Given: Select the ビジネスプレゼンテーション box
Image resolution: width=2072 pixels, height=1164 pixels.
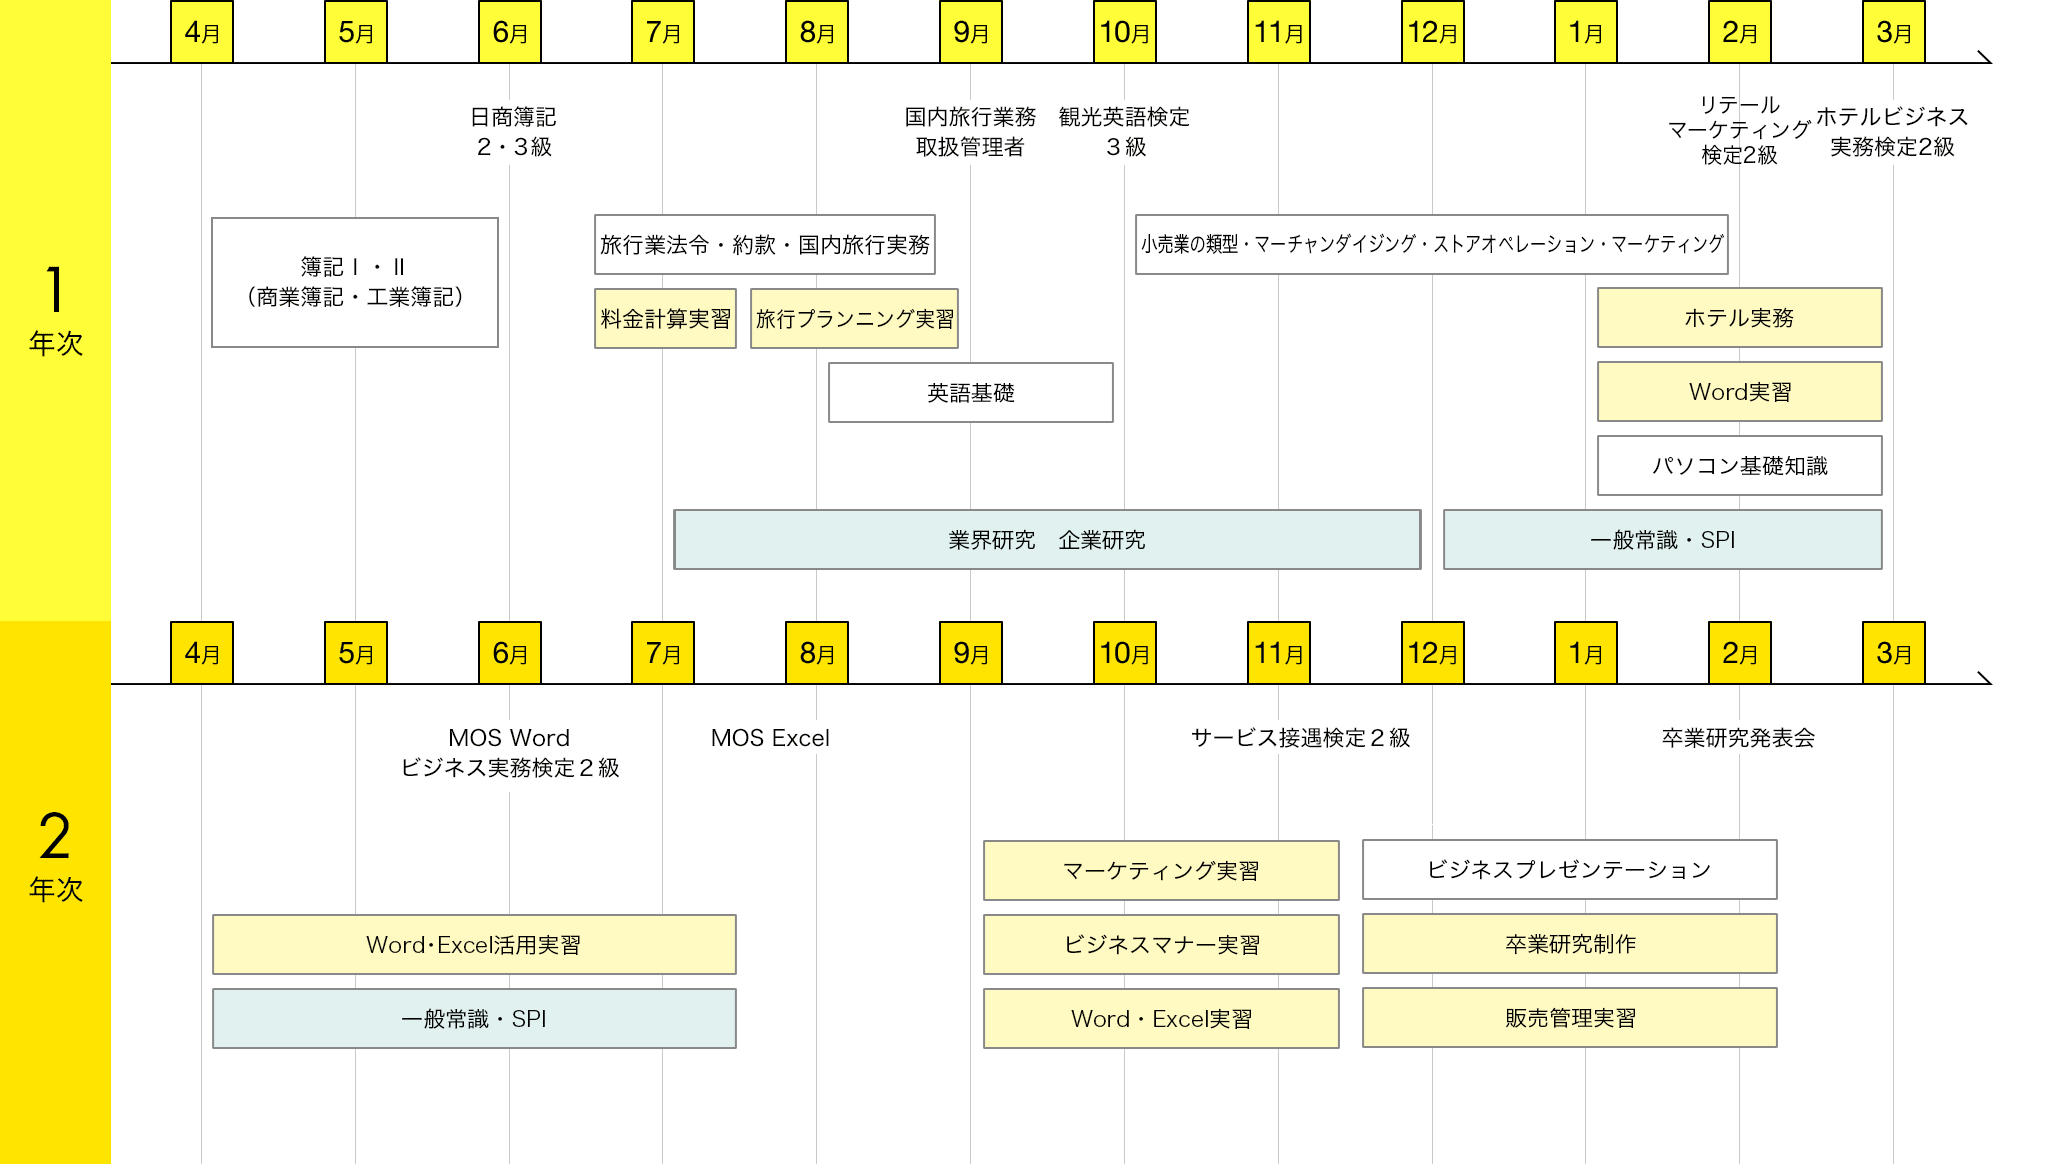Looking at the screenshot, I should 1569,869.
